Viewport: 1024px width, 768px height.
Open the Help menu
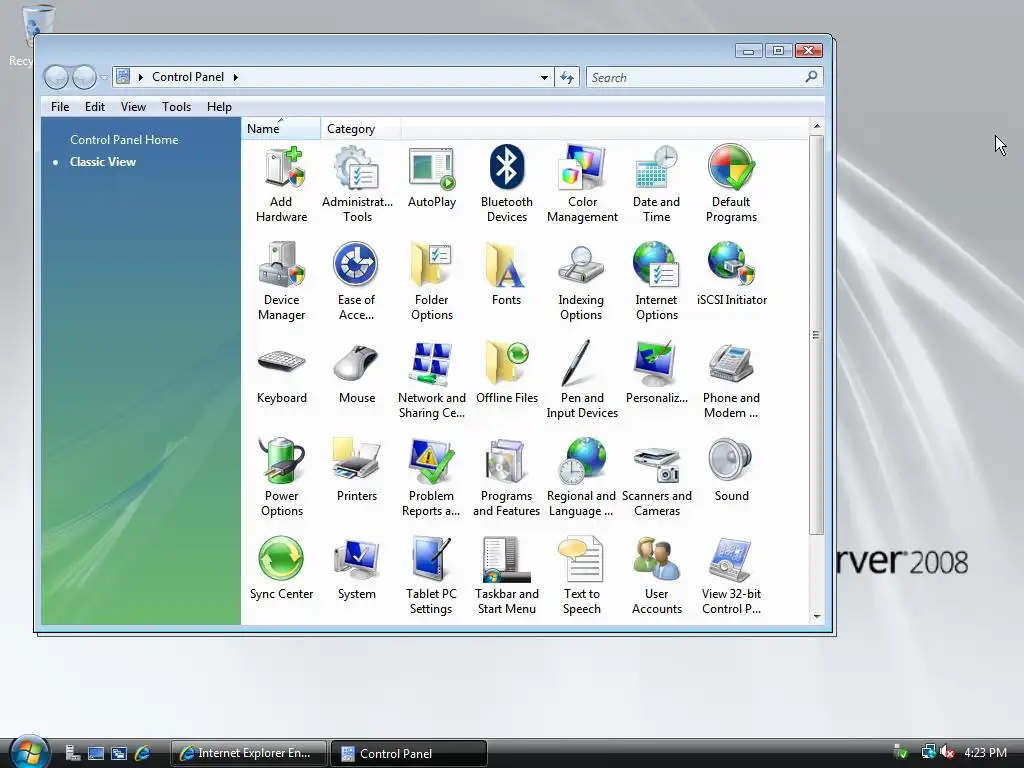click(x=219, y=106)
